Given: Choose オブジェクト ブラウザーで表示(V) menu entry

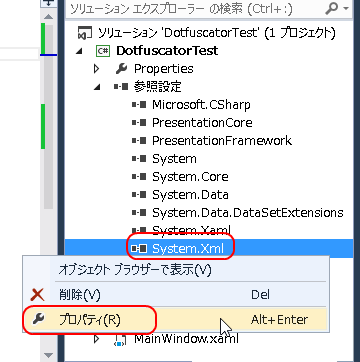Looking at the screenshot, I should [x=176, y=270].
